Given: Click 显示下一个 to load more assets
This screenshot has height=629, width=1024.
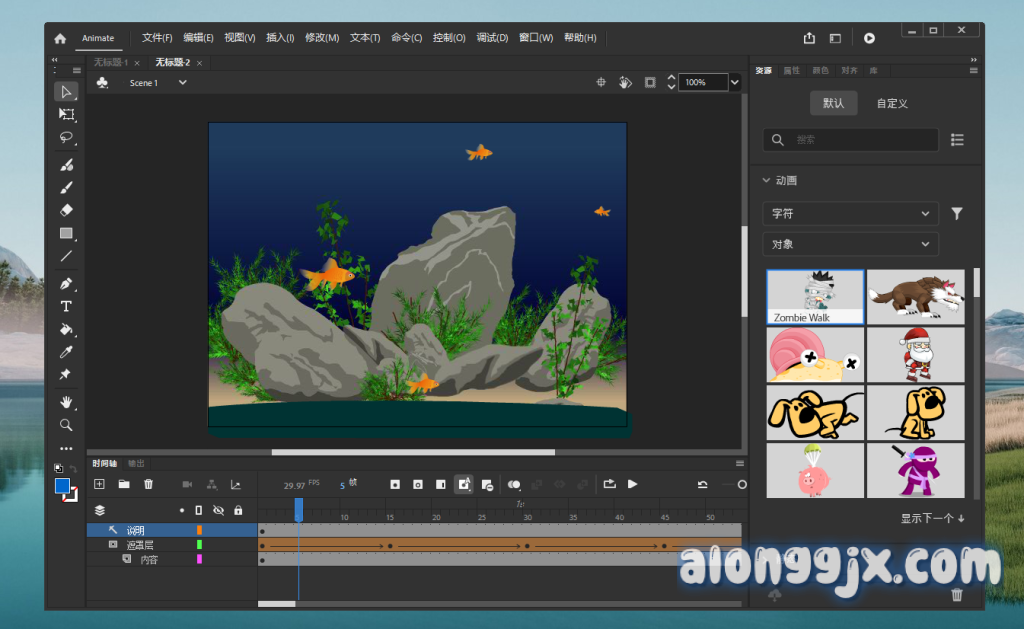Looking at the screenshot, I should click(932, 518).
